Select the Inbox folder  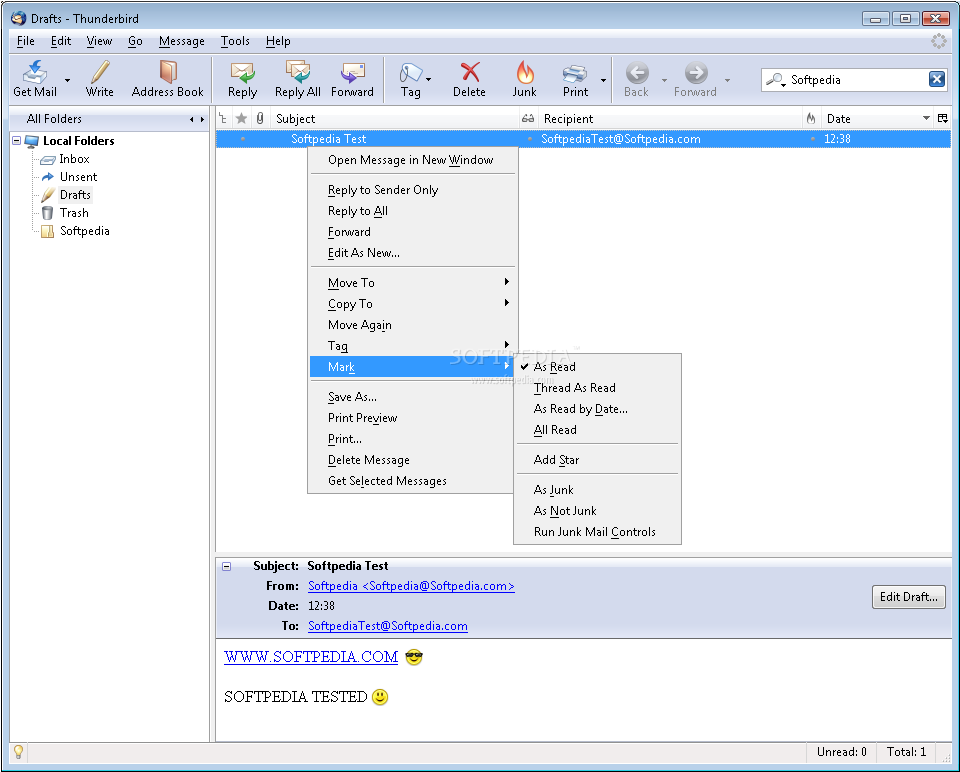[x=74, y=159]
